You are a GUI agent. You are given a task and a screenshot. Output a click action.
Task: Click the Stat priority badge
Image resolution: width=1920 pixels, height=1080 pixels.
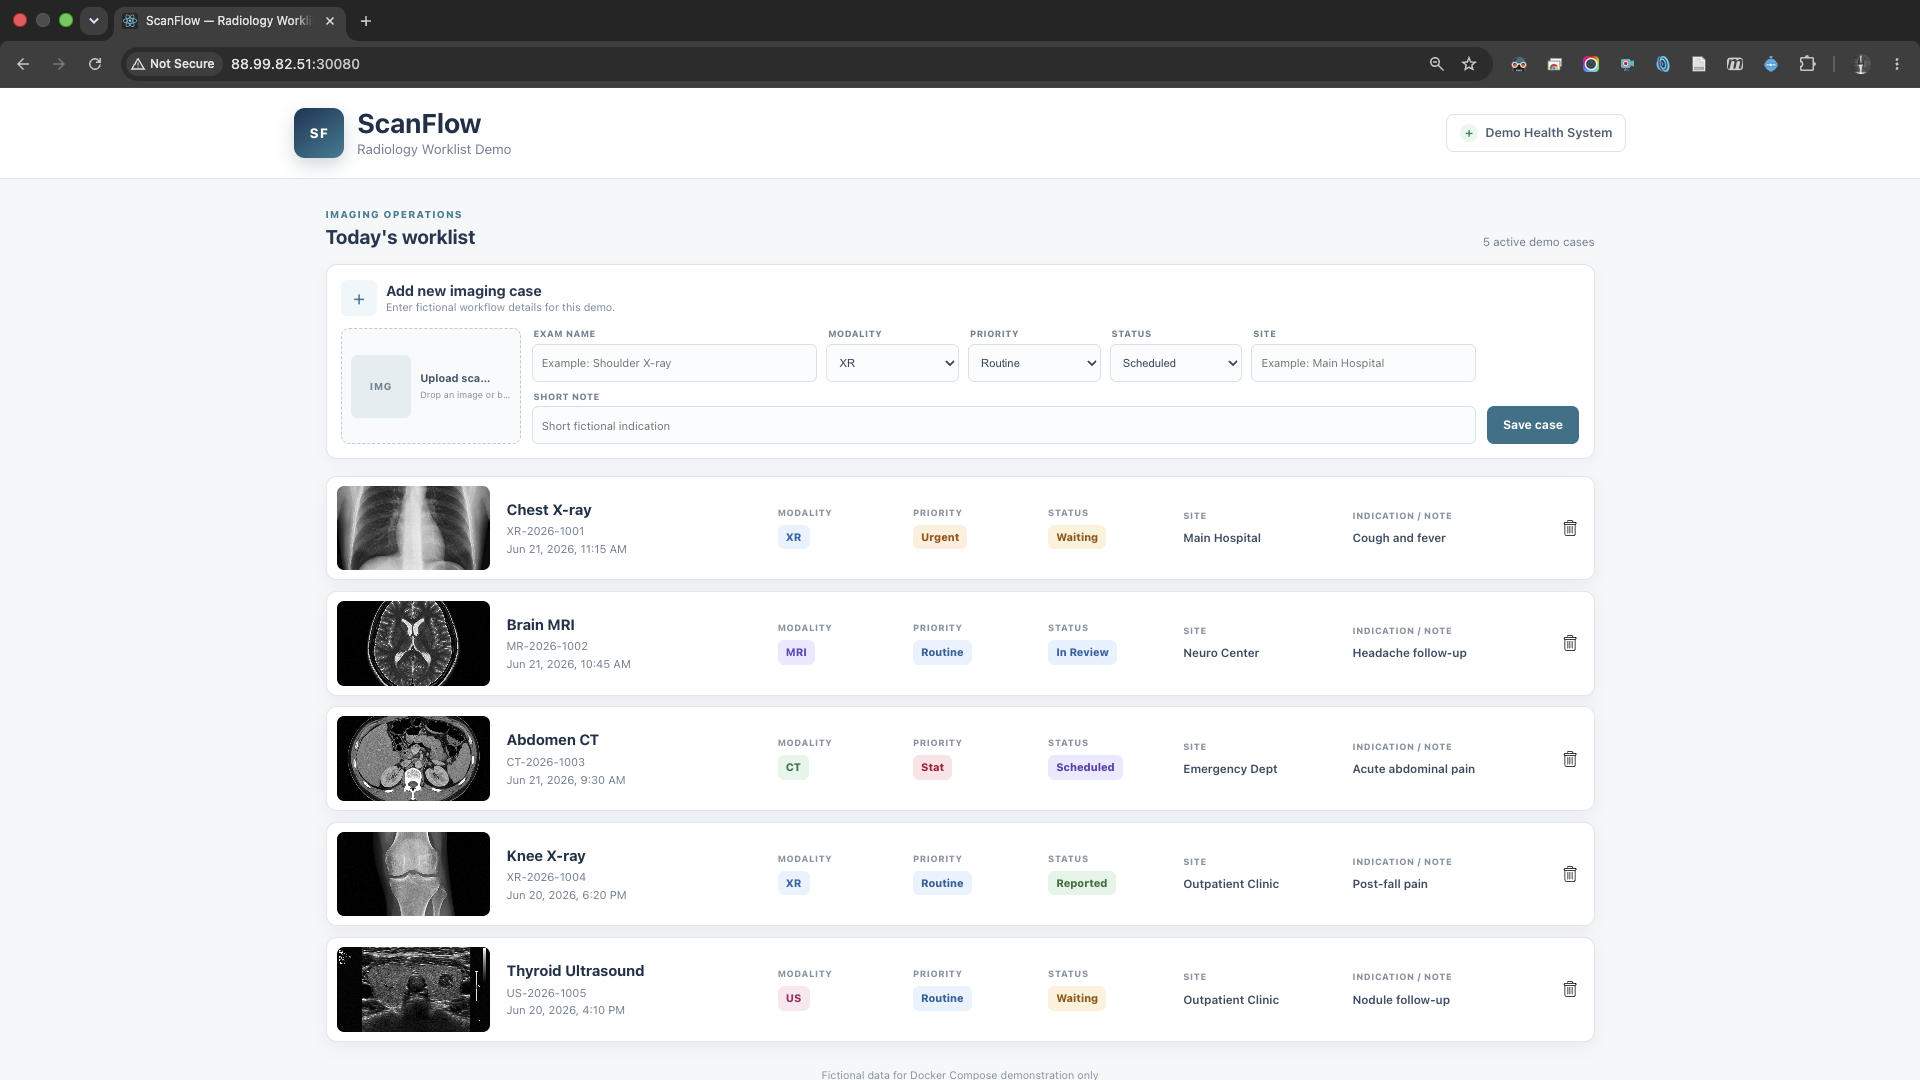pyautogui.click(x=932, y=767)
